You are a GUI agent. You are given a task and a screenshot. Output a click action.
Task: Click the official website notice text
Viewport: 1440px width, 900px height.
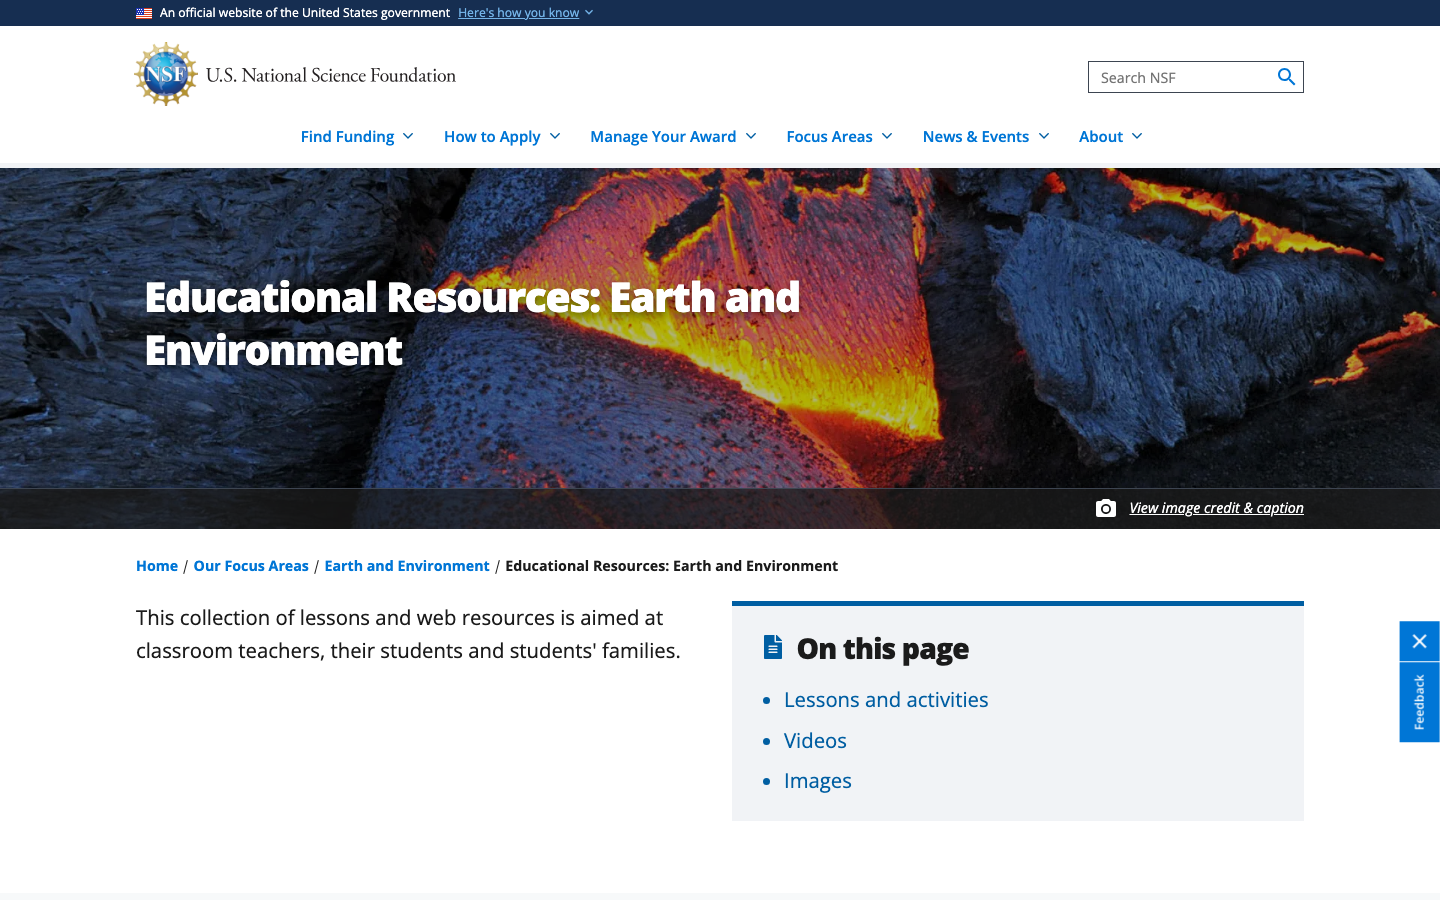pos(305,13)
